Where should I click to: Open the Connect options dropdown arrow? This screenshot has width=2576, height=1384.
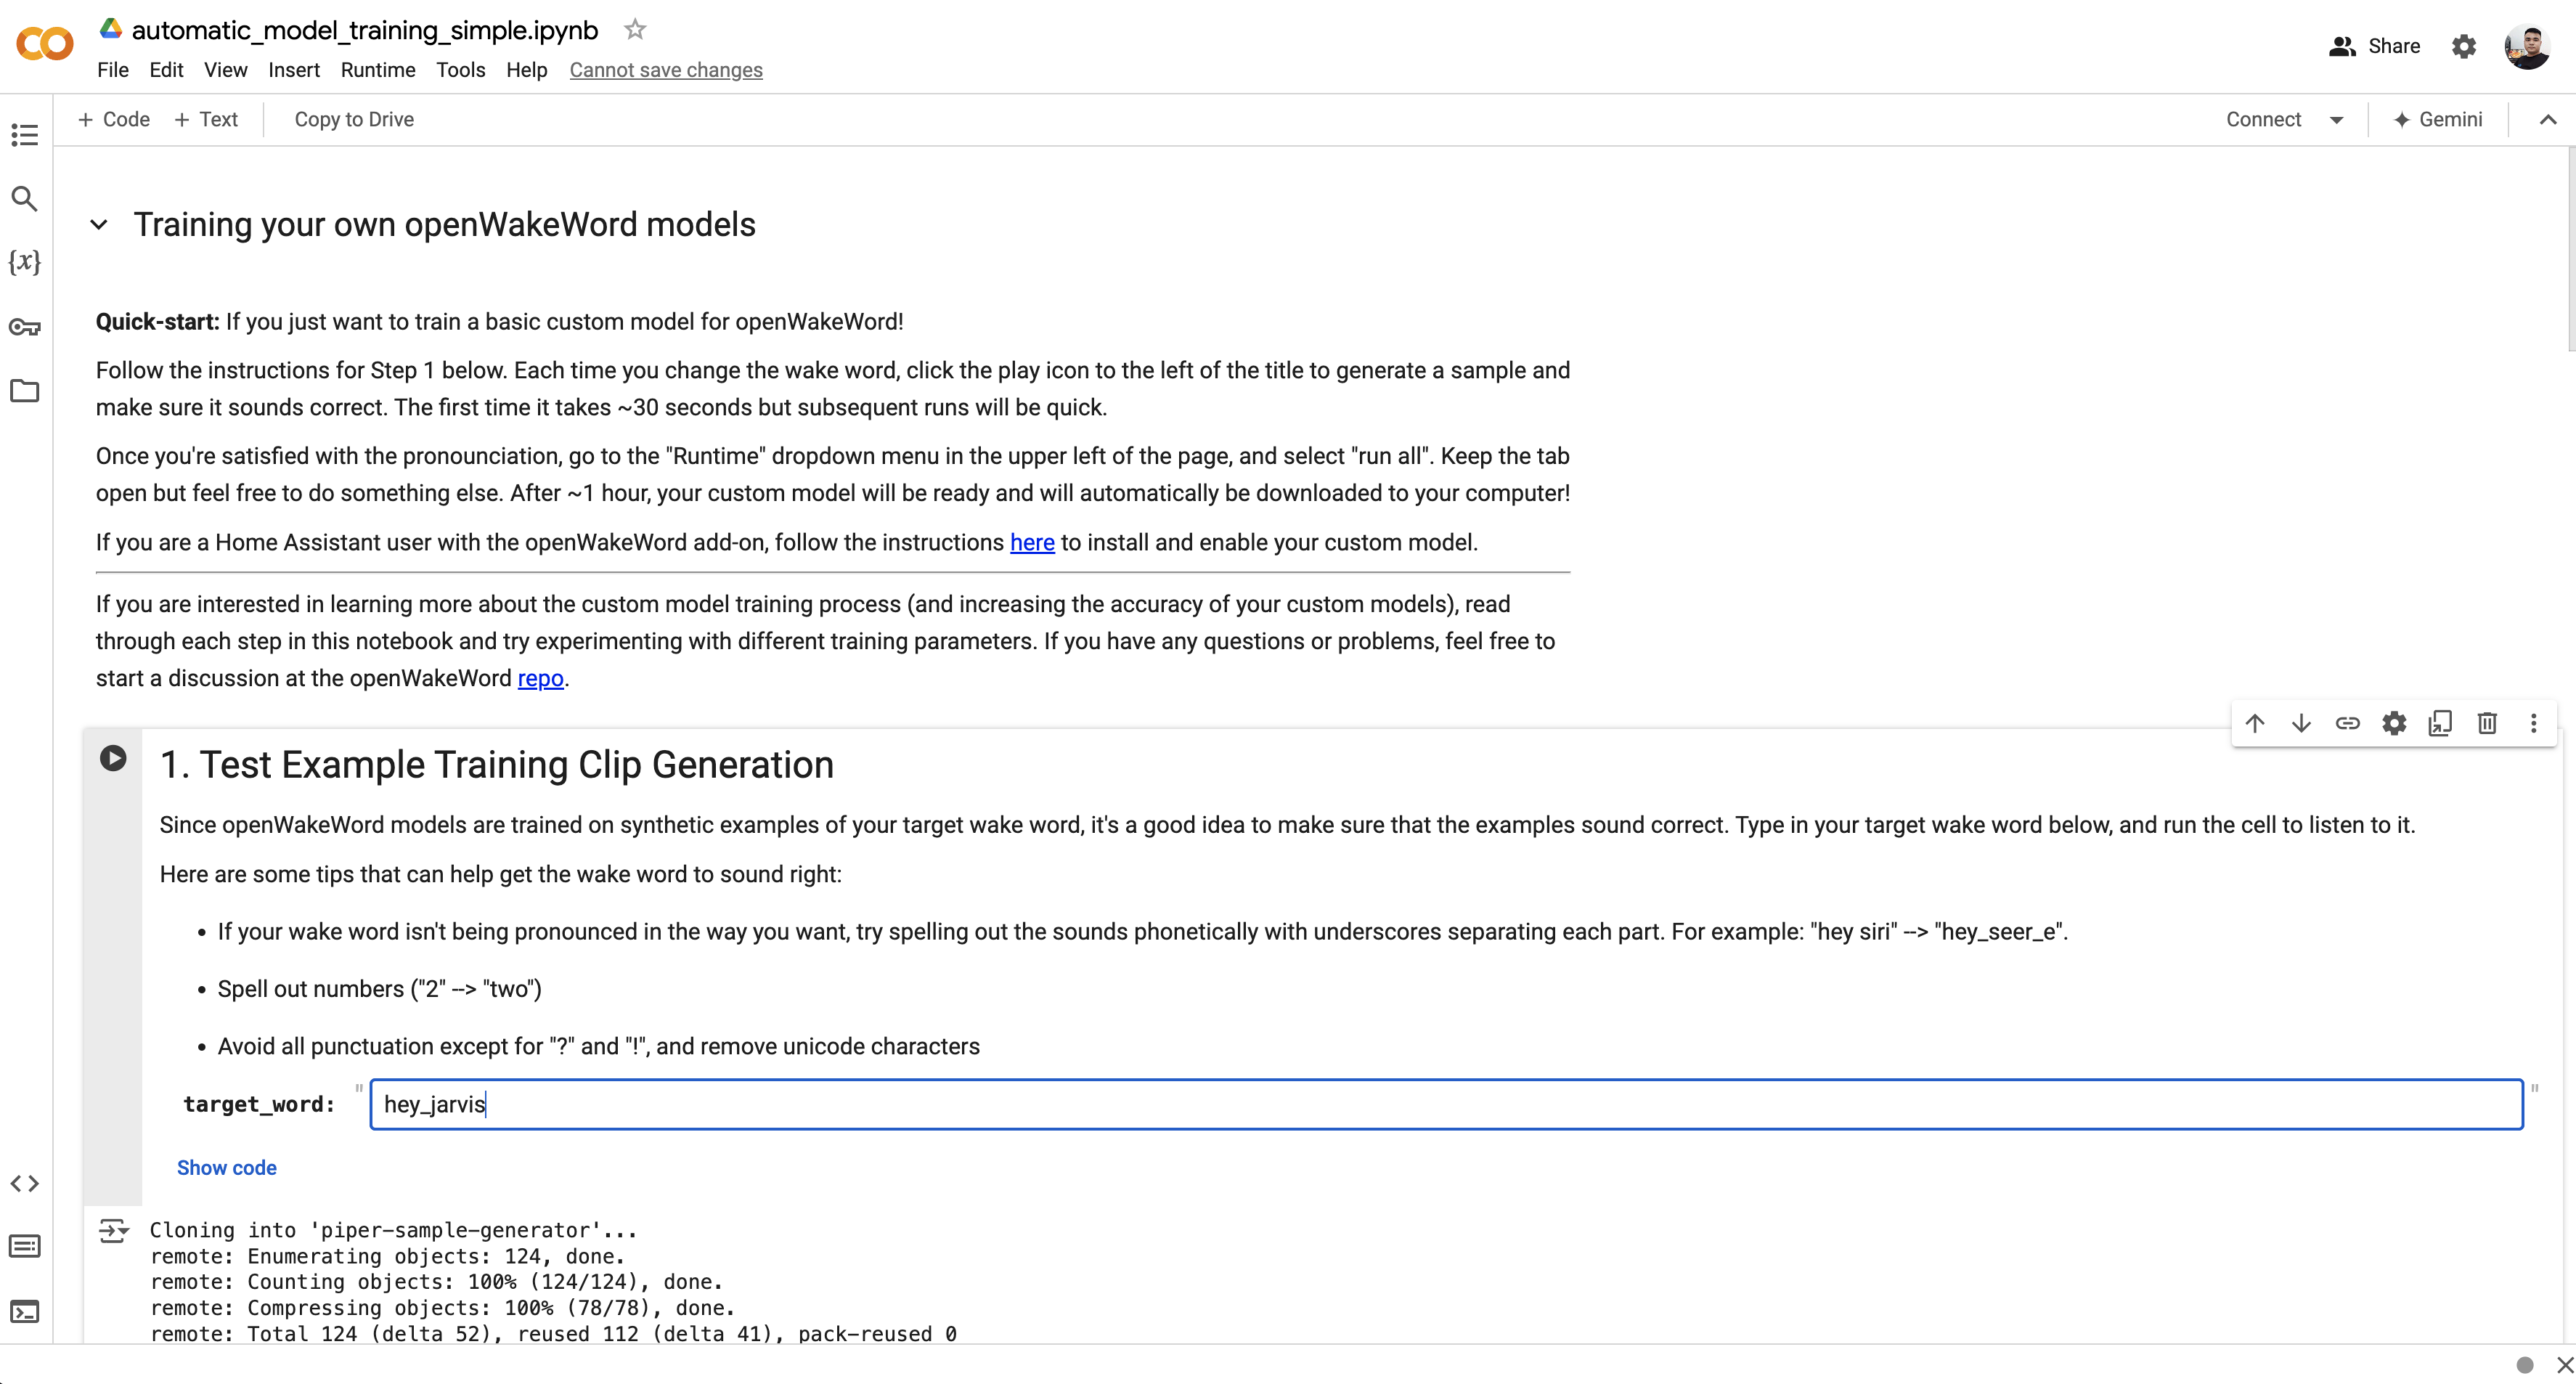pyautogui.click(x=2336, y=120)
